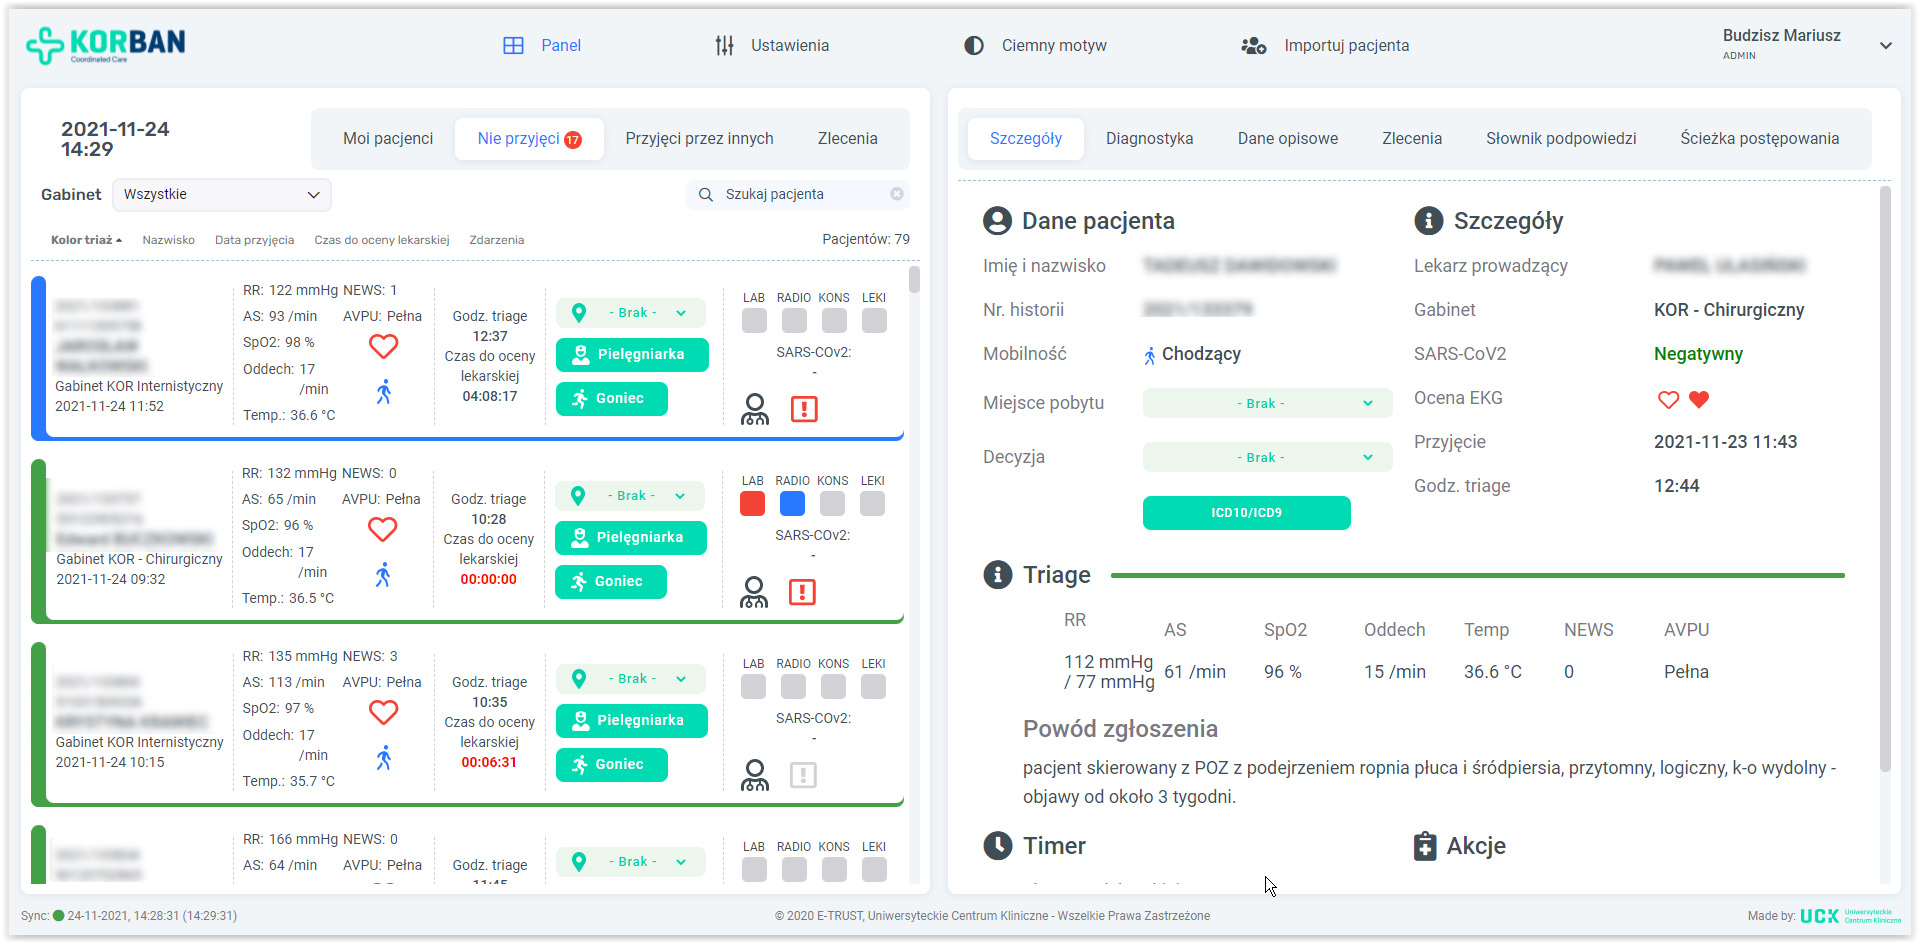The width and height of the screenshot is (1919, 943).
Task: Toggle LEKI status box in third patient row
Action: point(873,686)
